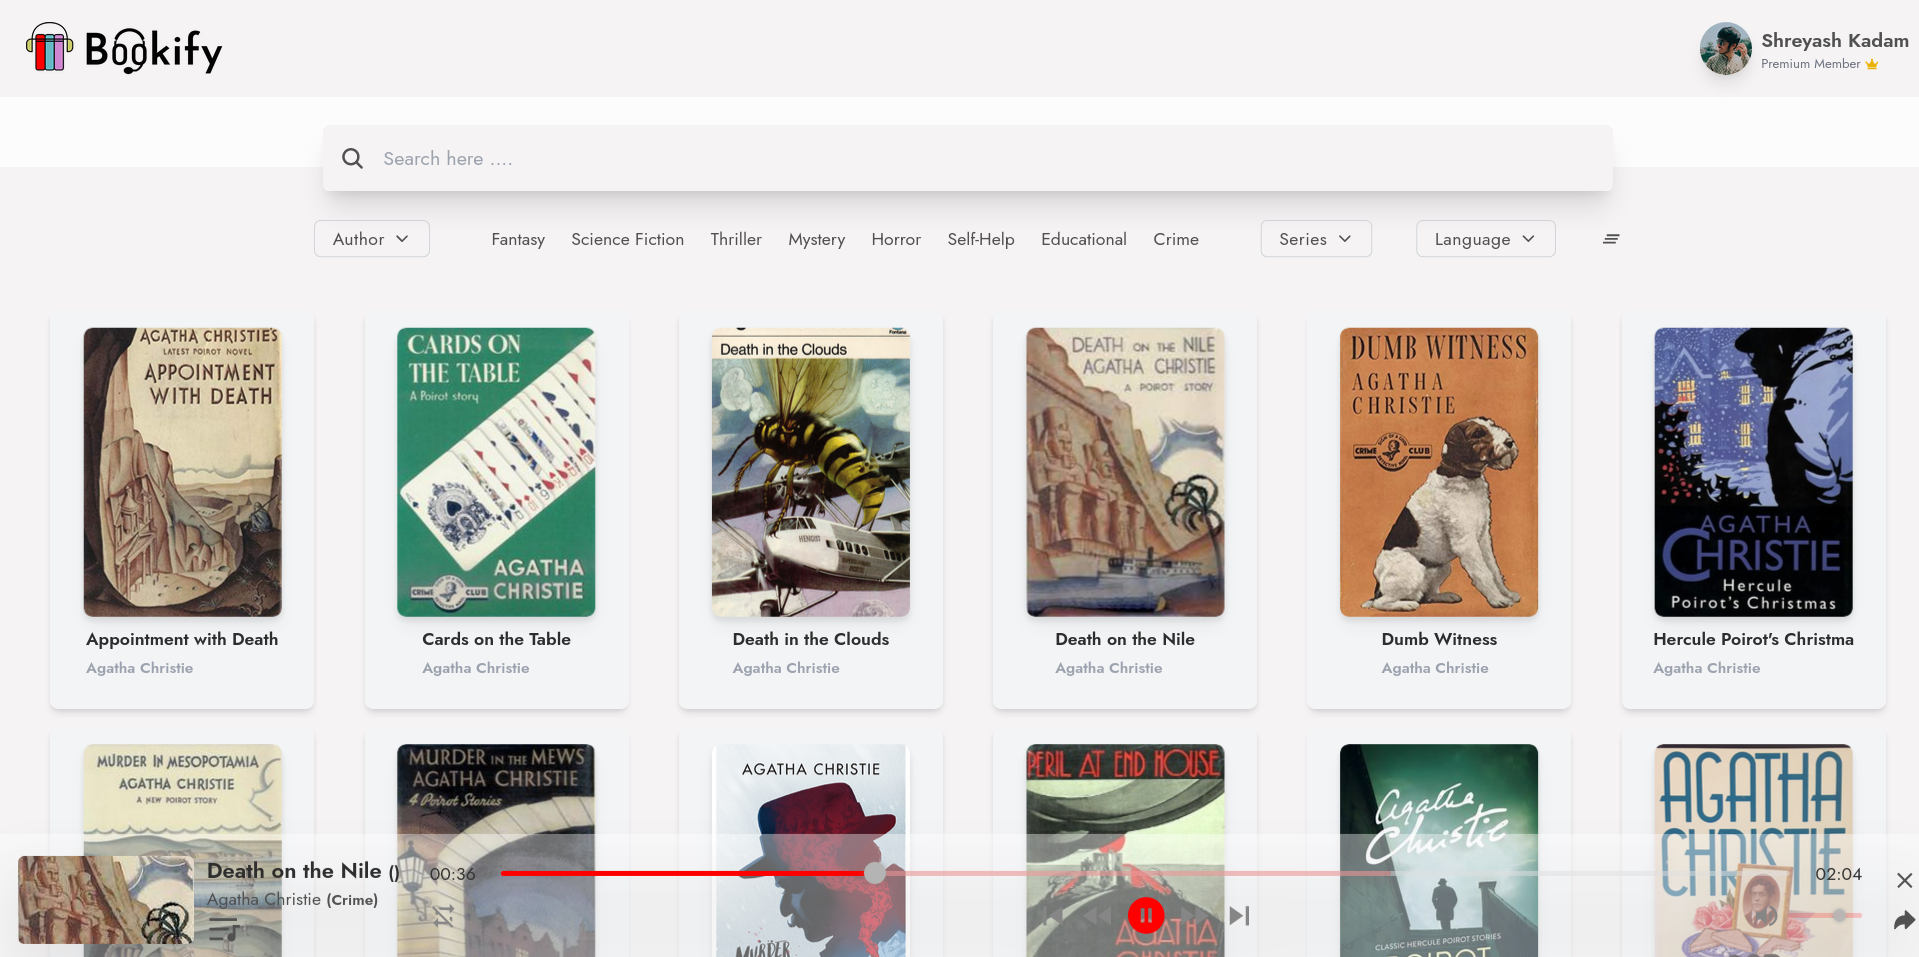The width and height of the screenshot is (1919, 957).
Task: Click Agatha Christie under Cards on the Table
Action: point(475,668)
